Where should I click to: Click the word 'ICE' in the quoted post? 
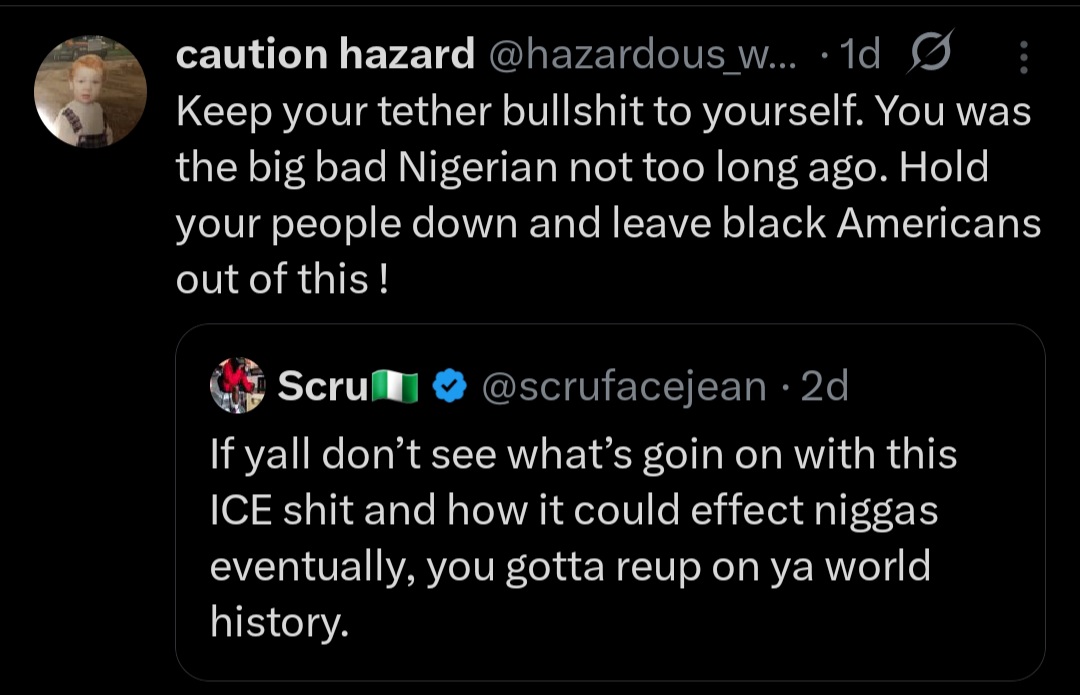tap(240, 511)
